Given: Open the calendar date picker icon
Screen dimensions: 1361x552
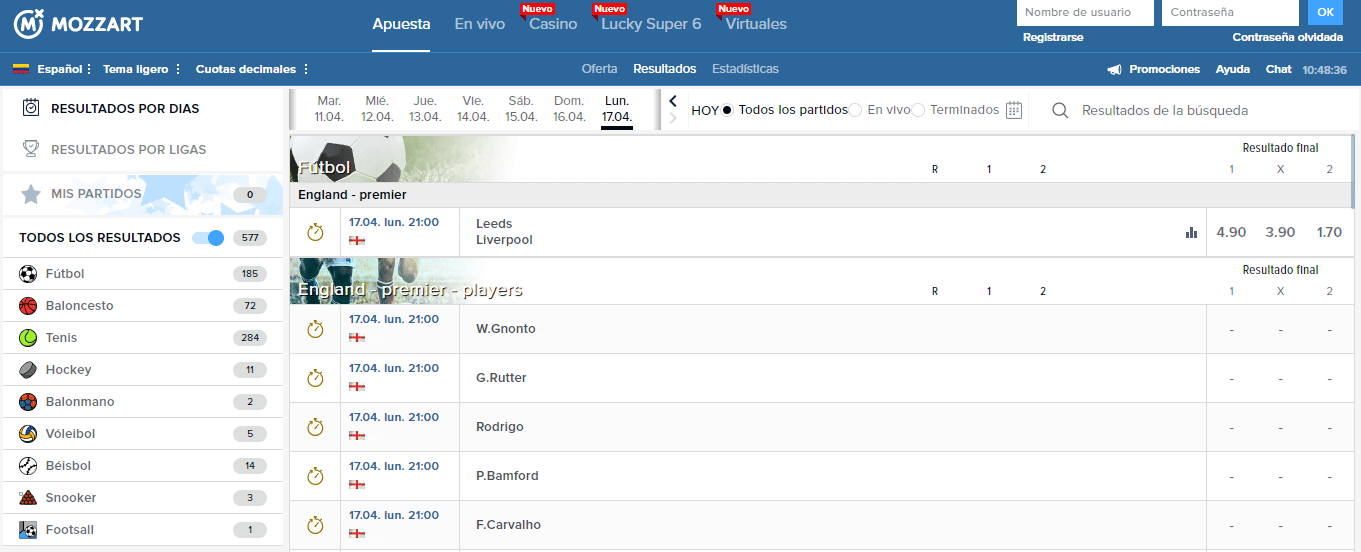Looking at the screenshot, I should 1014,110.
